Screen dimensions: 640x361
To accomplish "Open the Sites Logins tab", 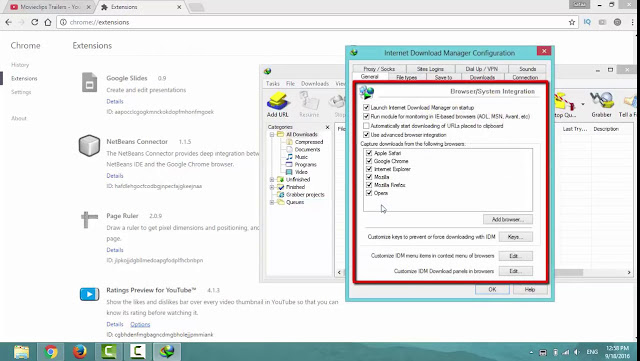I will point(430,69).
